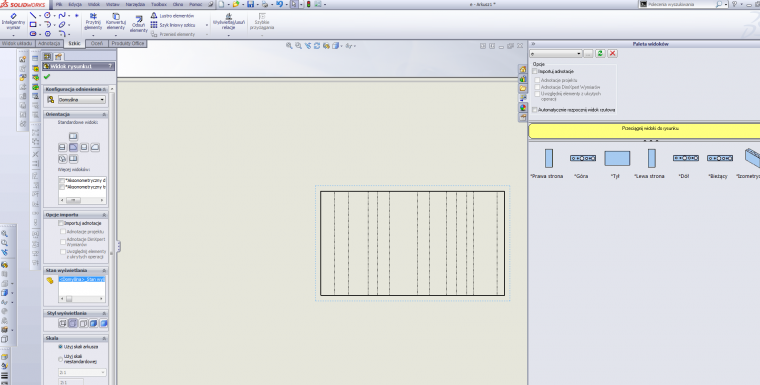Clear the view palette with red X
The height and width of the screenshot is (385, 760).
[613, 53]
